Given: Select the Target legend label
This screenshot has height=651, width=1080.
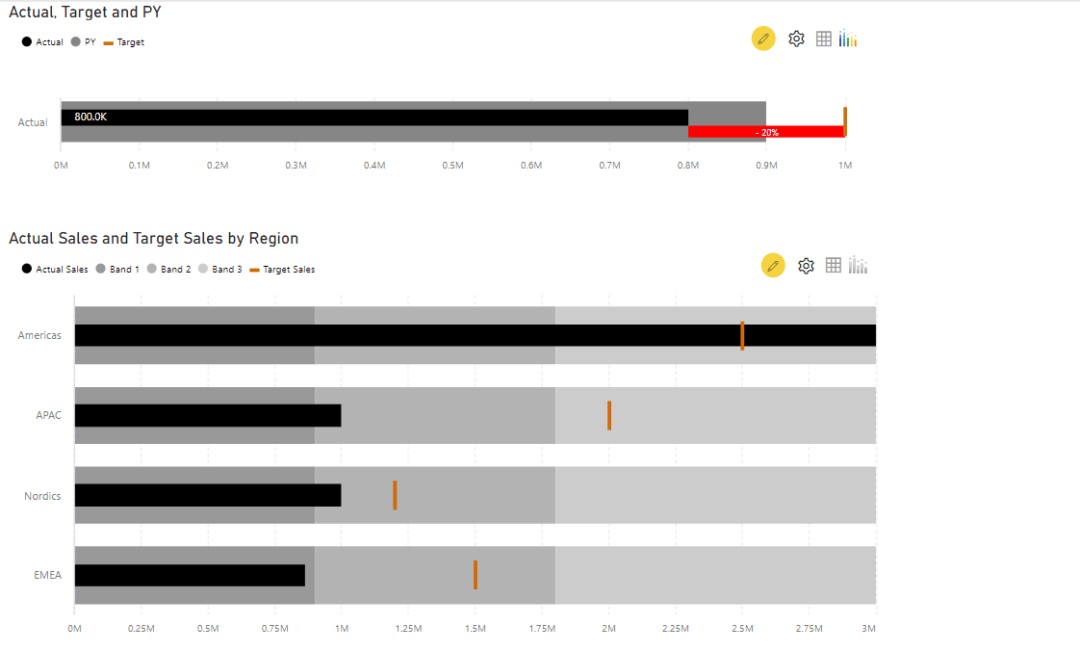Looking at the screenshot, I should tap(130, 42).
